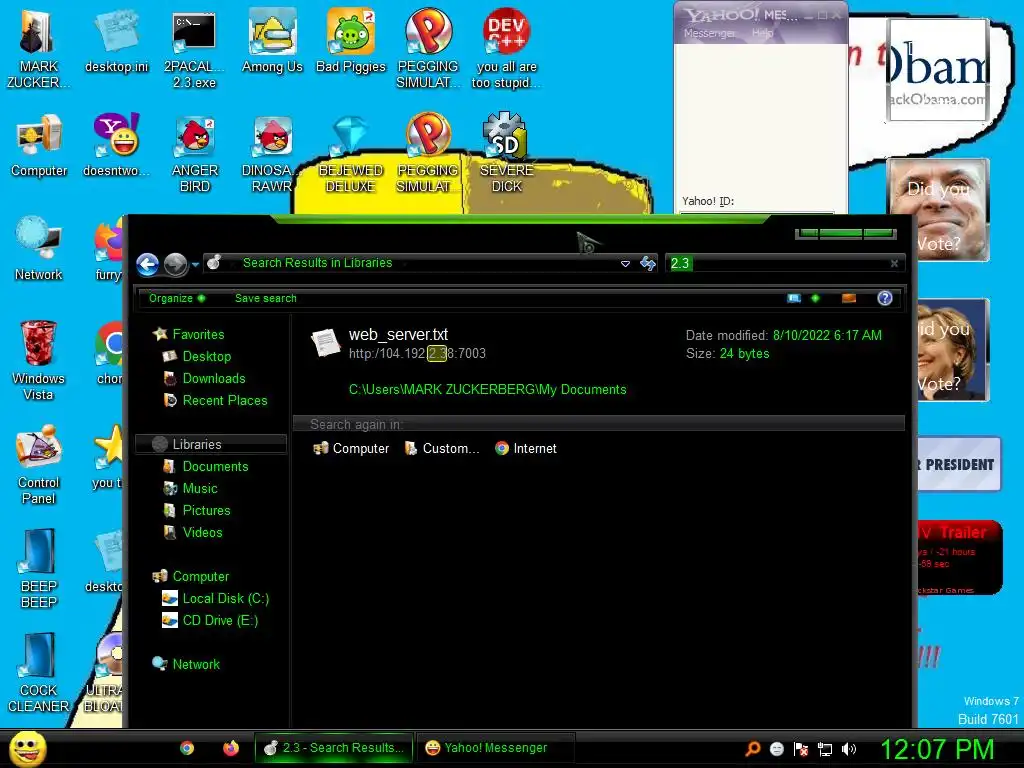
Task: Select the MARK ZUCKER... desktop icon
Action: click(x=39, y=48)
